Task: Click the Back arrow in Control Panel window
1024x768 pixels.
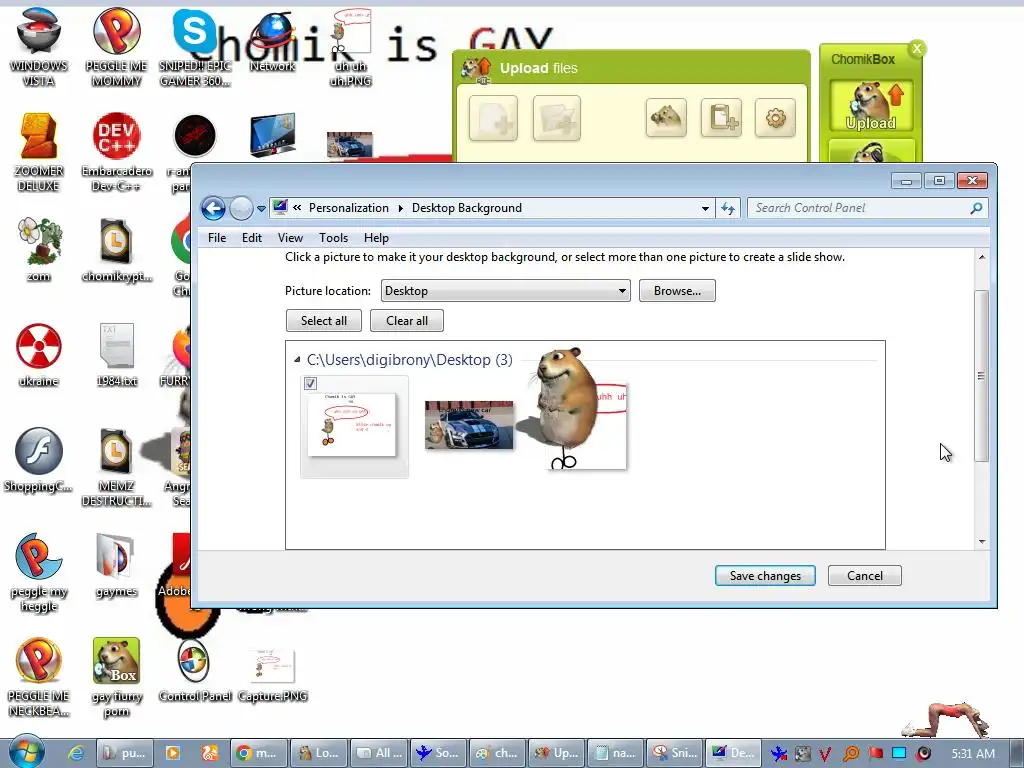Action: tap(214, 208)
